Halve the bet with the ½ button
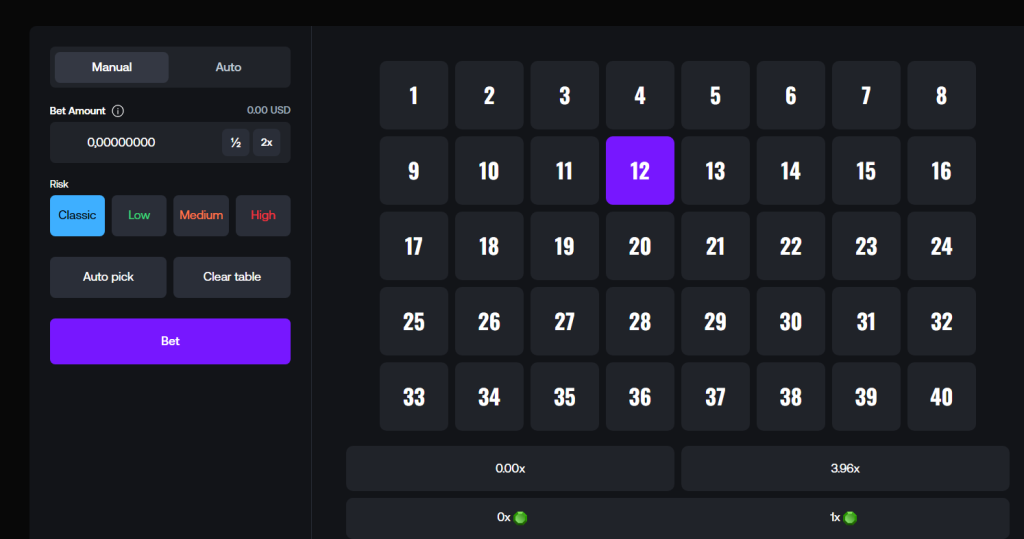 [x=235, y=143]
